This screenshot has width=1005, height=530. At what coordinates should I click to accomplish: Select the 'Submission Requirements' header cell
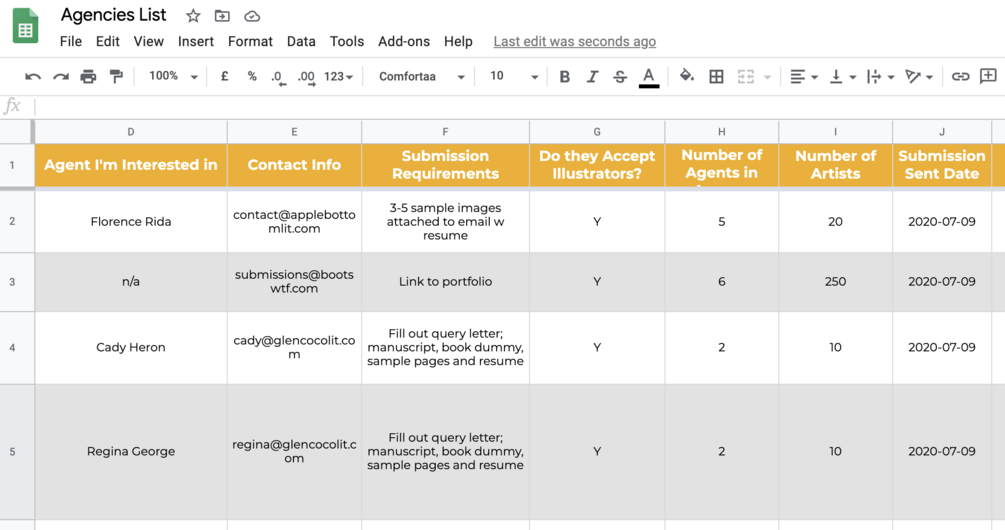point(445,165)
